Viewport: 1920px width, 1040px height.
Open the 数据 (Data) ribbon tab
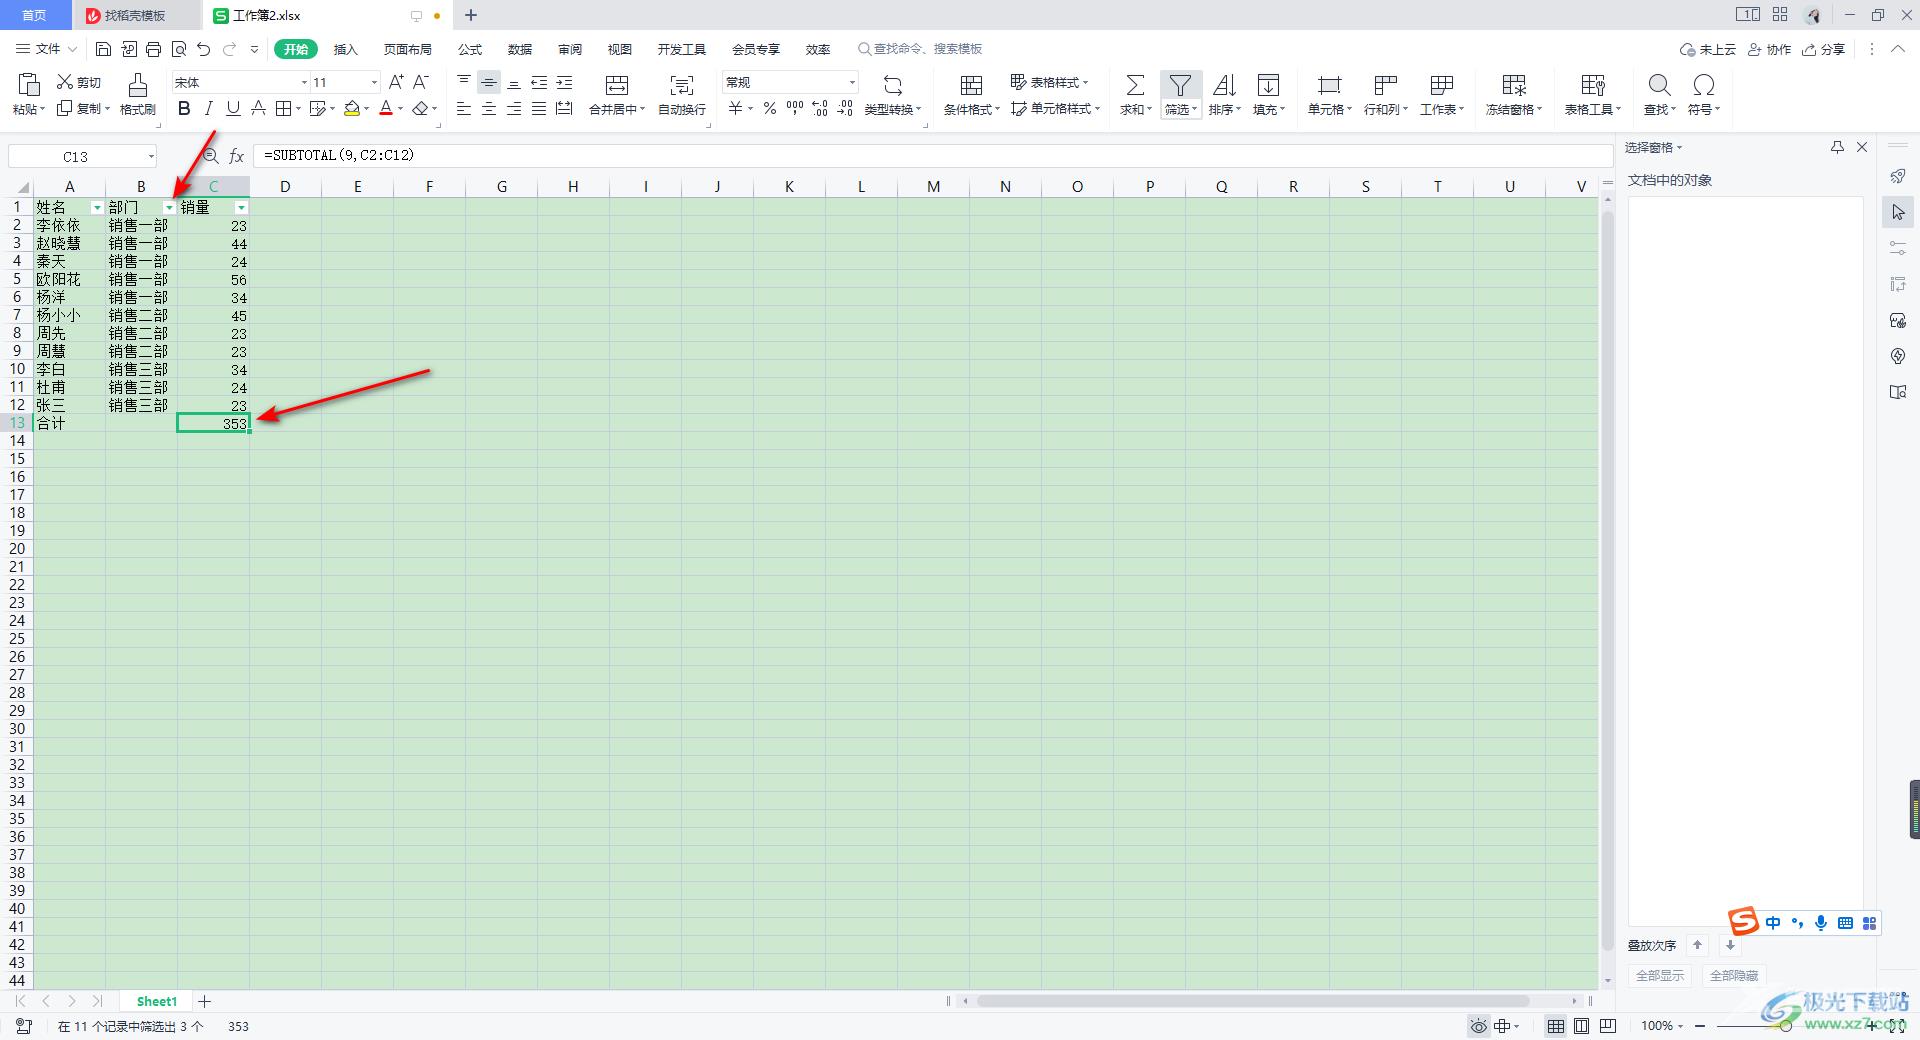tap(520, 49)
